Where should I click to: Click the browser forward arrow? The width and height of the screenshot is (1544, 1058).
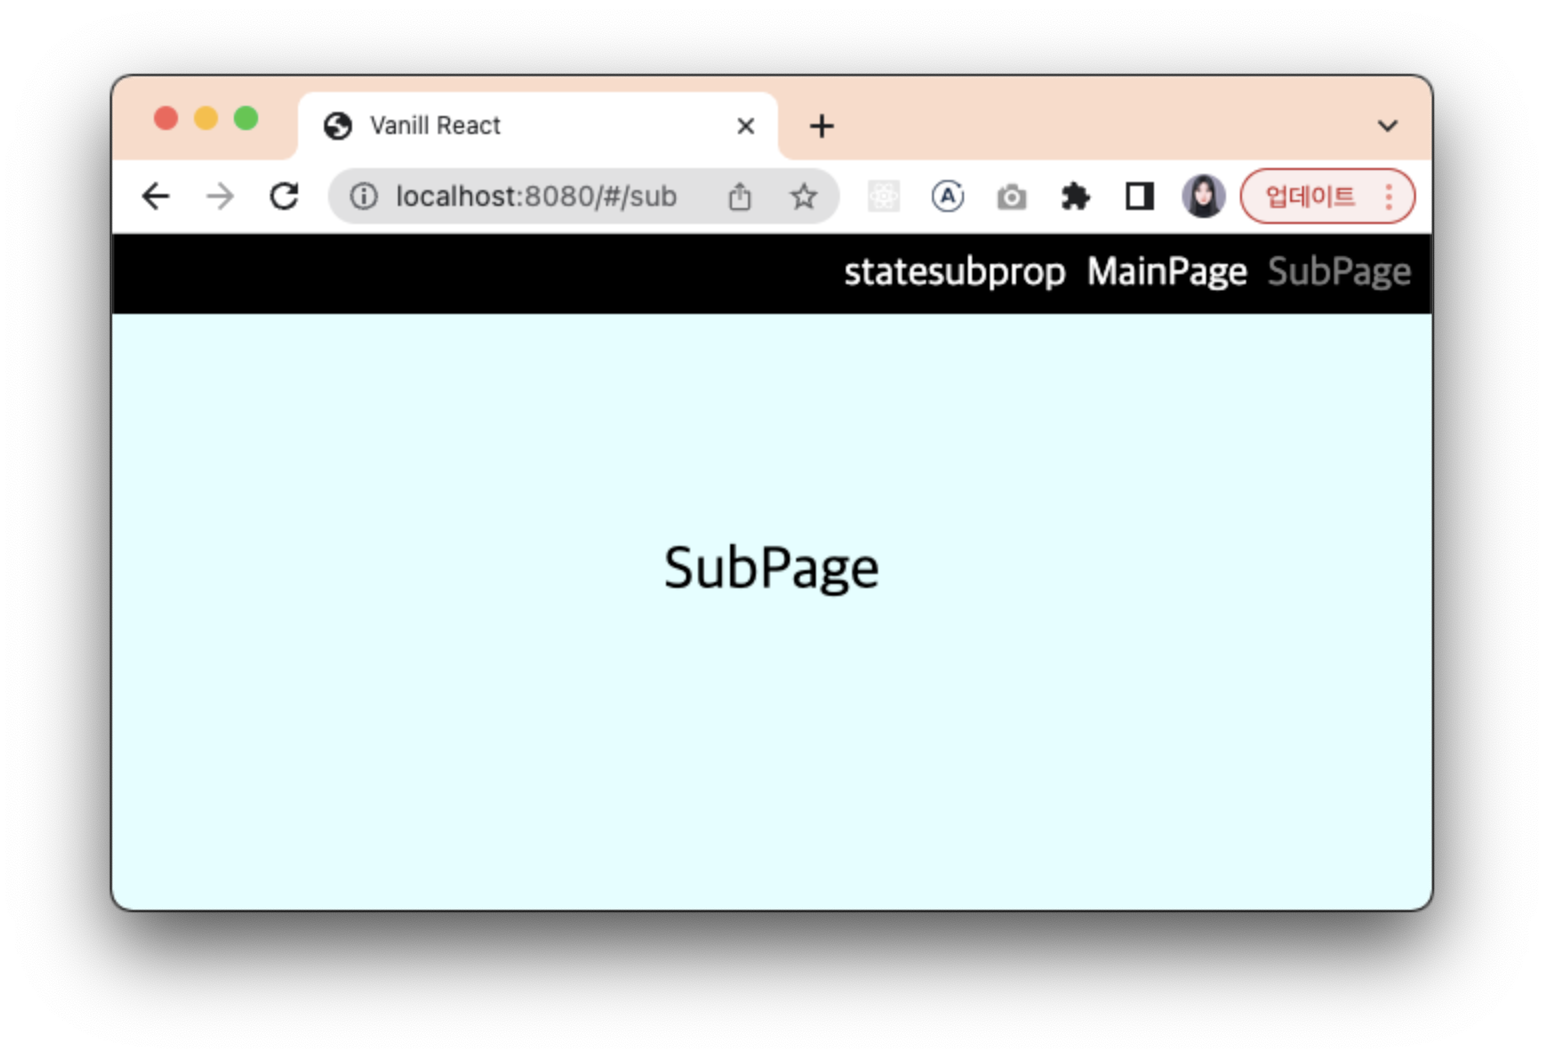click(x=220, y=196)
